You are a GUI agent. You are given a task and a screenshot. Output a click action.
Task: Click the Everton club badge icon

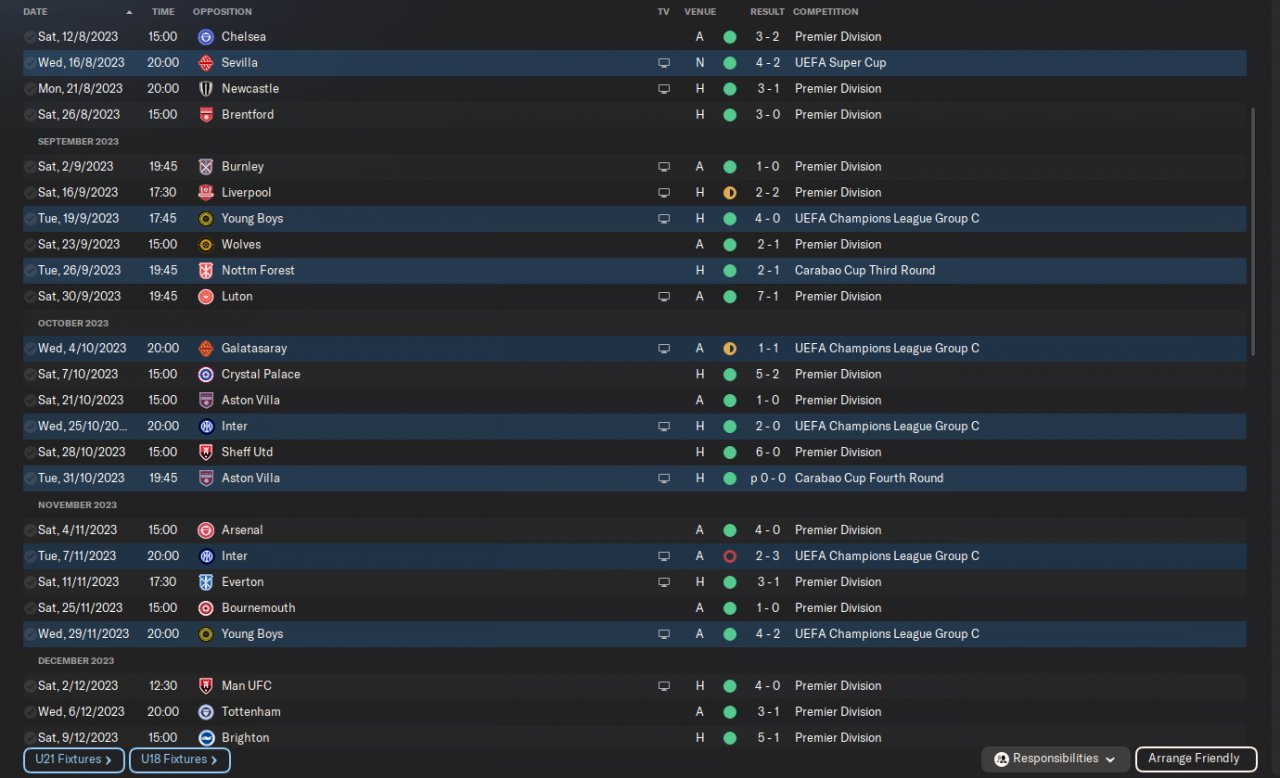[x=206, y=583]
